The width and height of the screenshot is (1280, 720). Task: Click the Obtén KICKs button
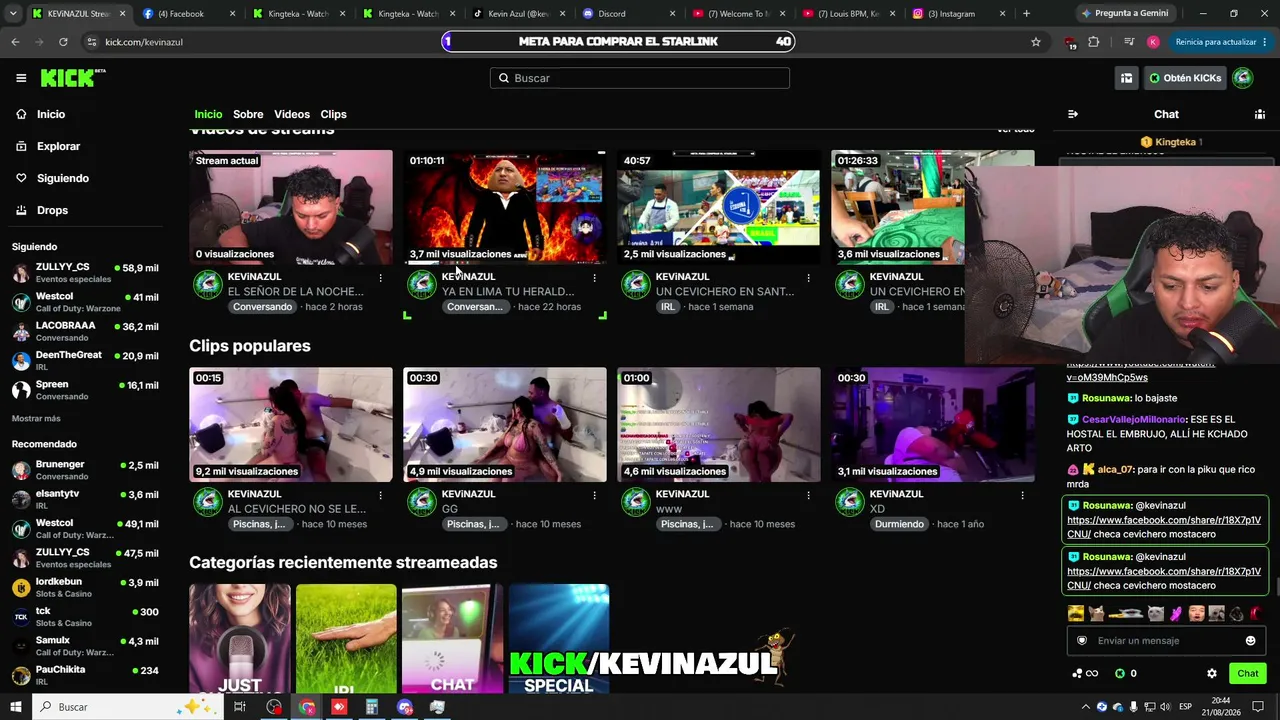[1185, 78]
